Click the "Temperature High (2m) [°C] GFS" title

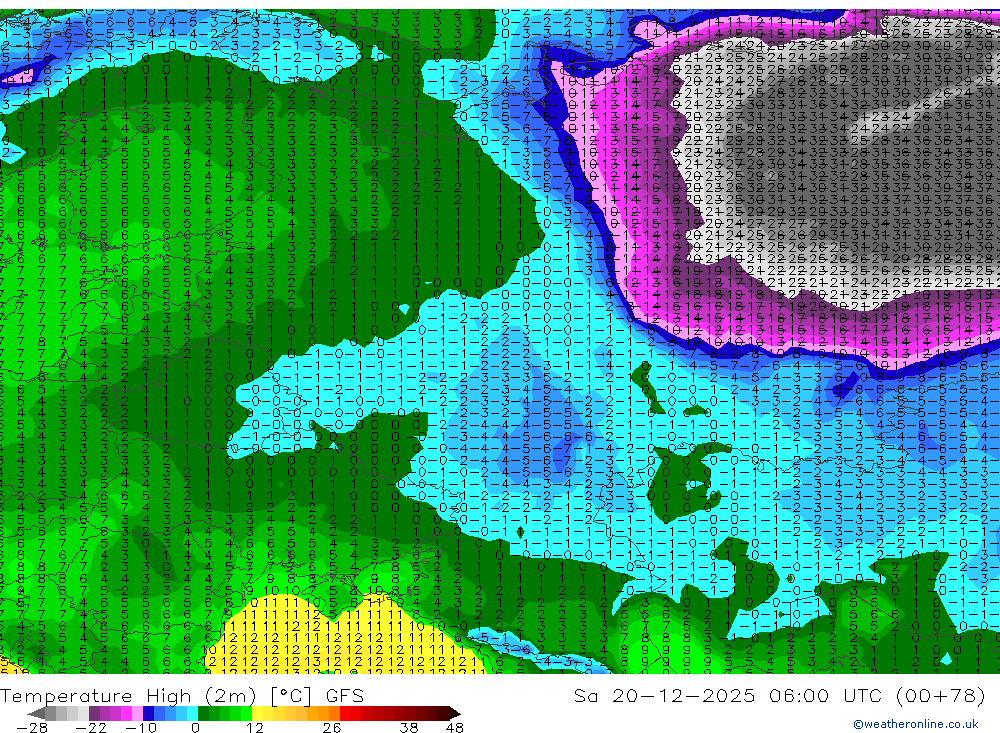[182, 695]
